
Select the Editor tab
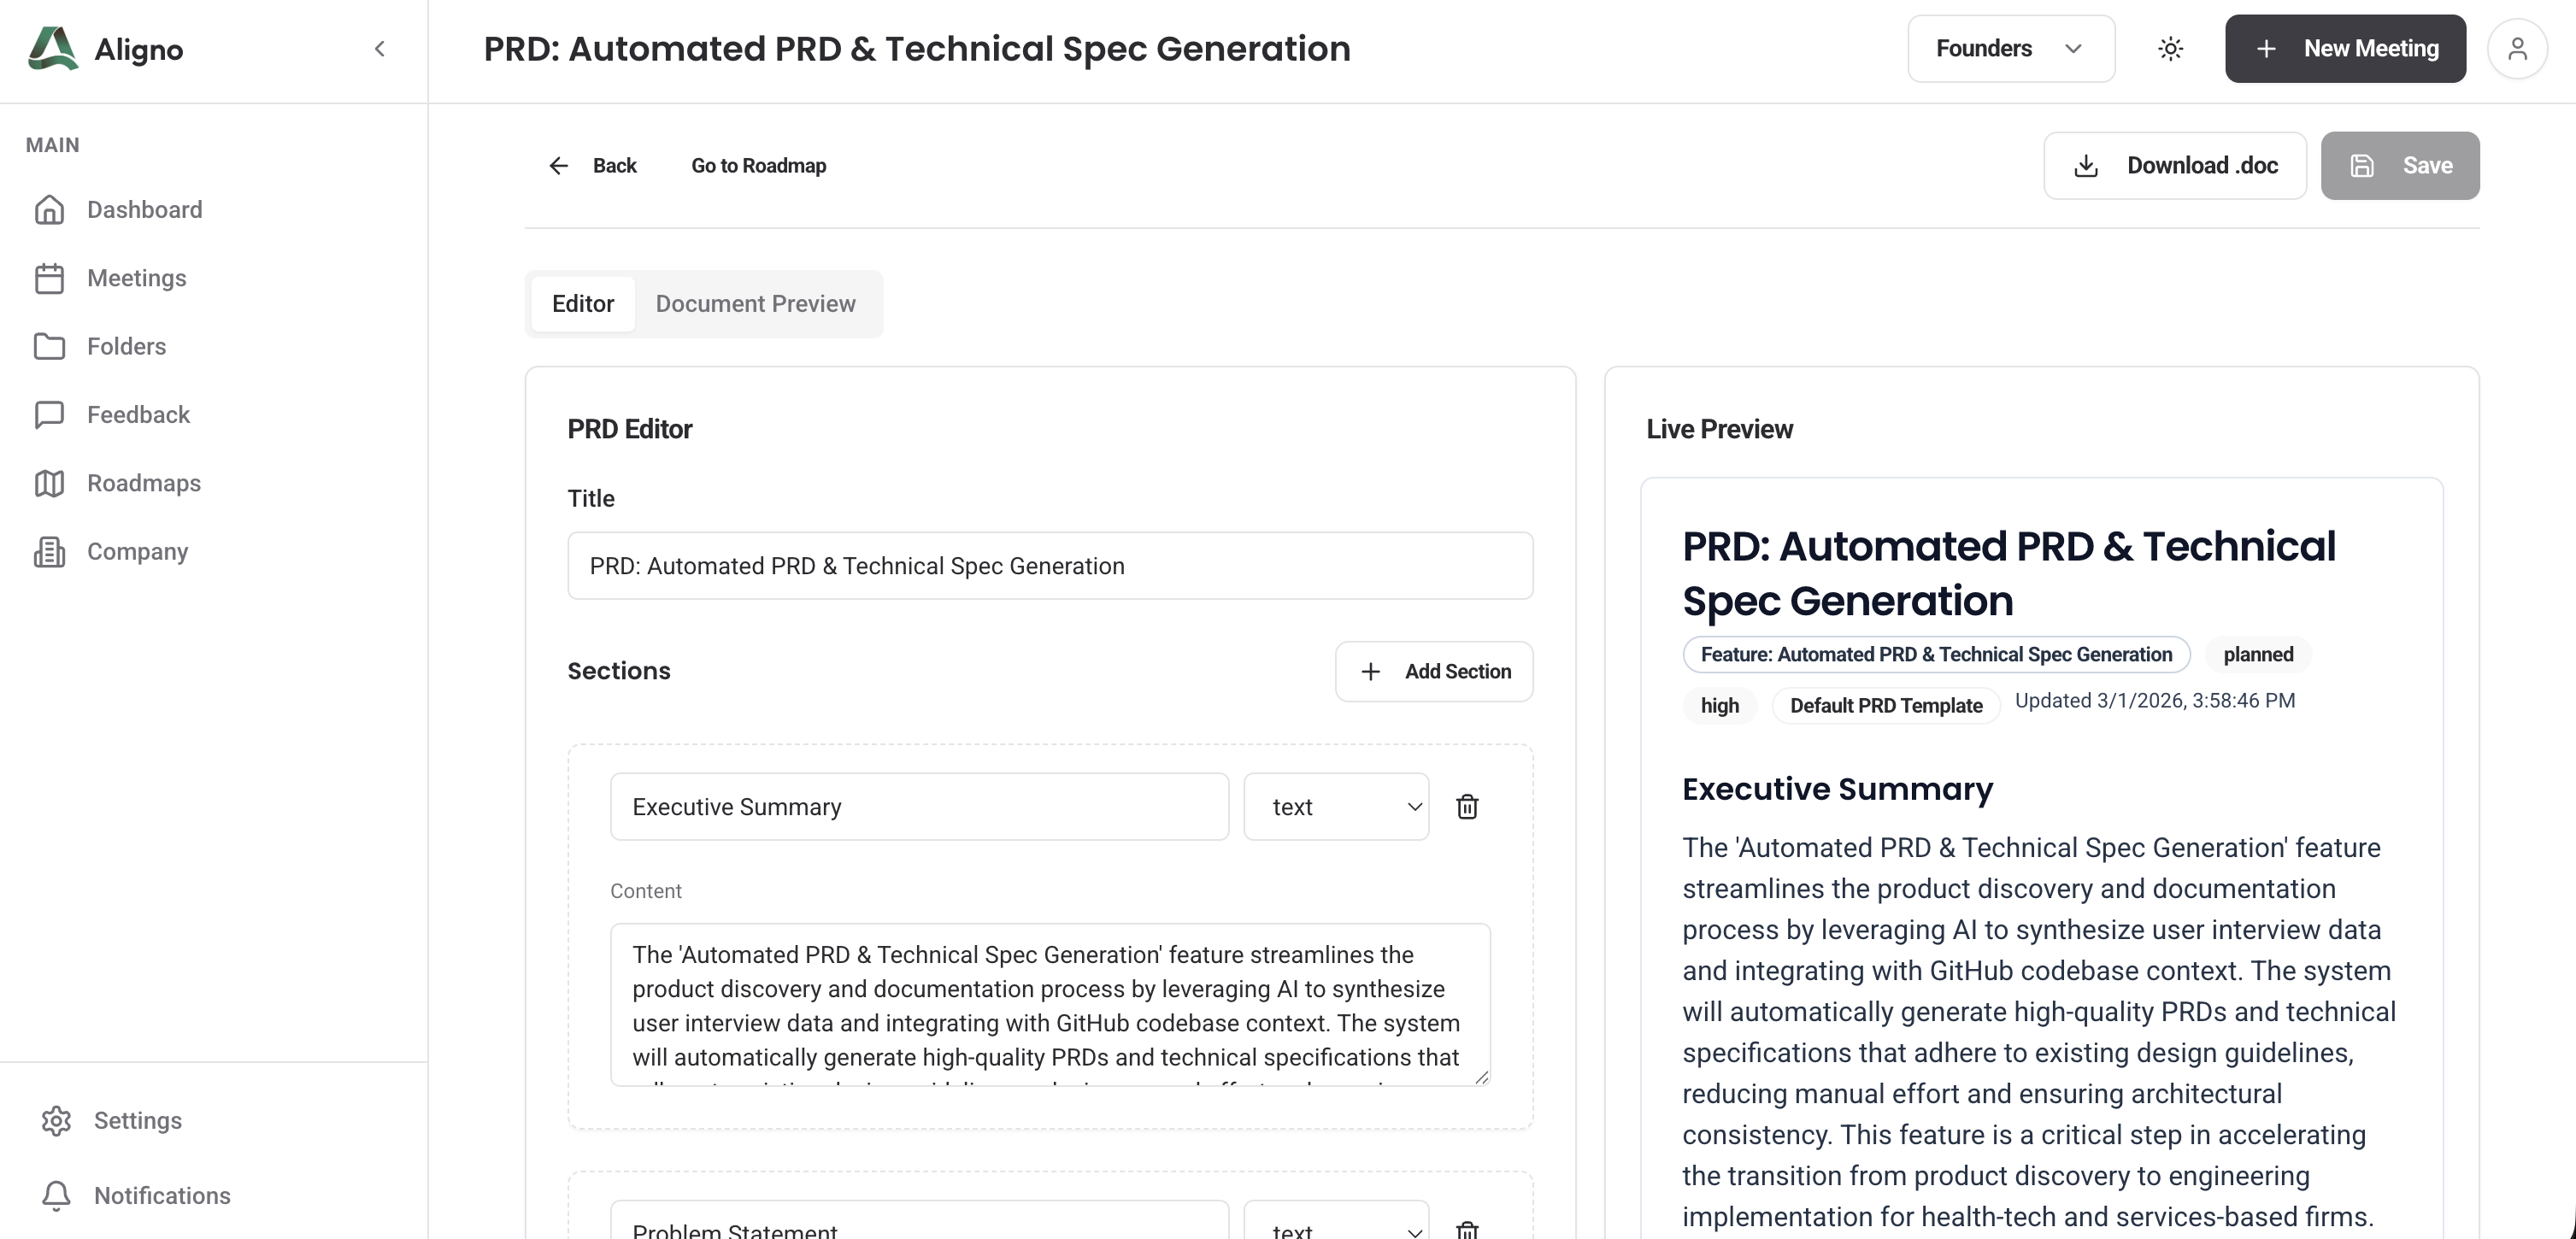coord(583,304)
